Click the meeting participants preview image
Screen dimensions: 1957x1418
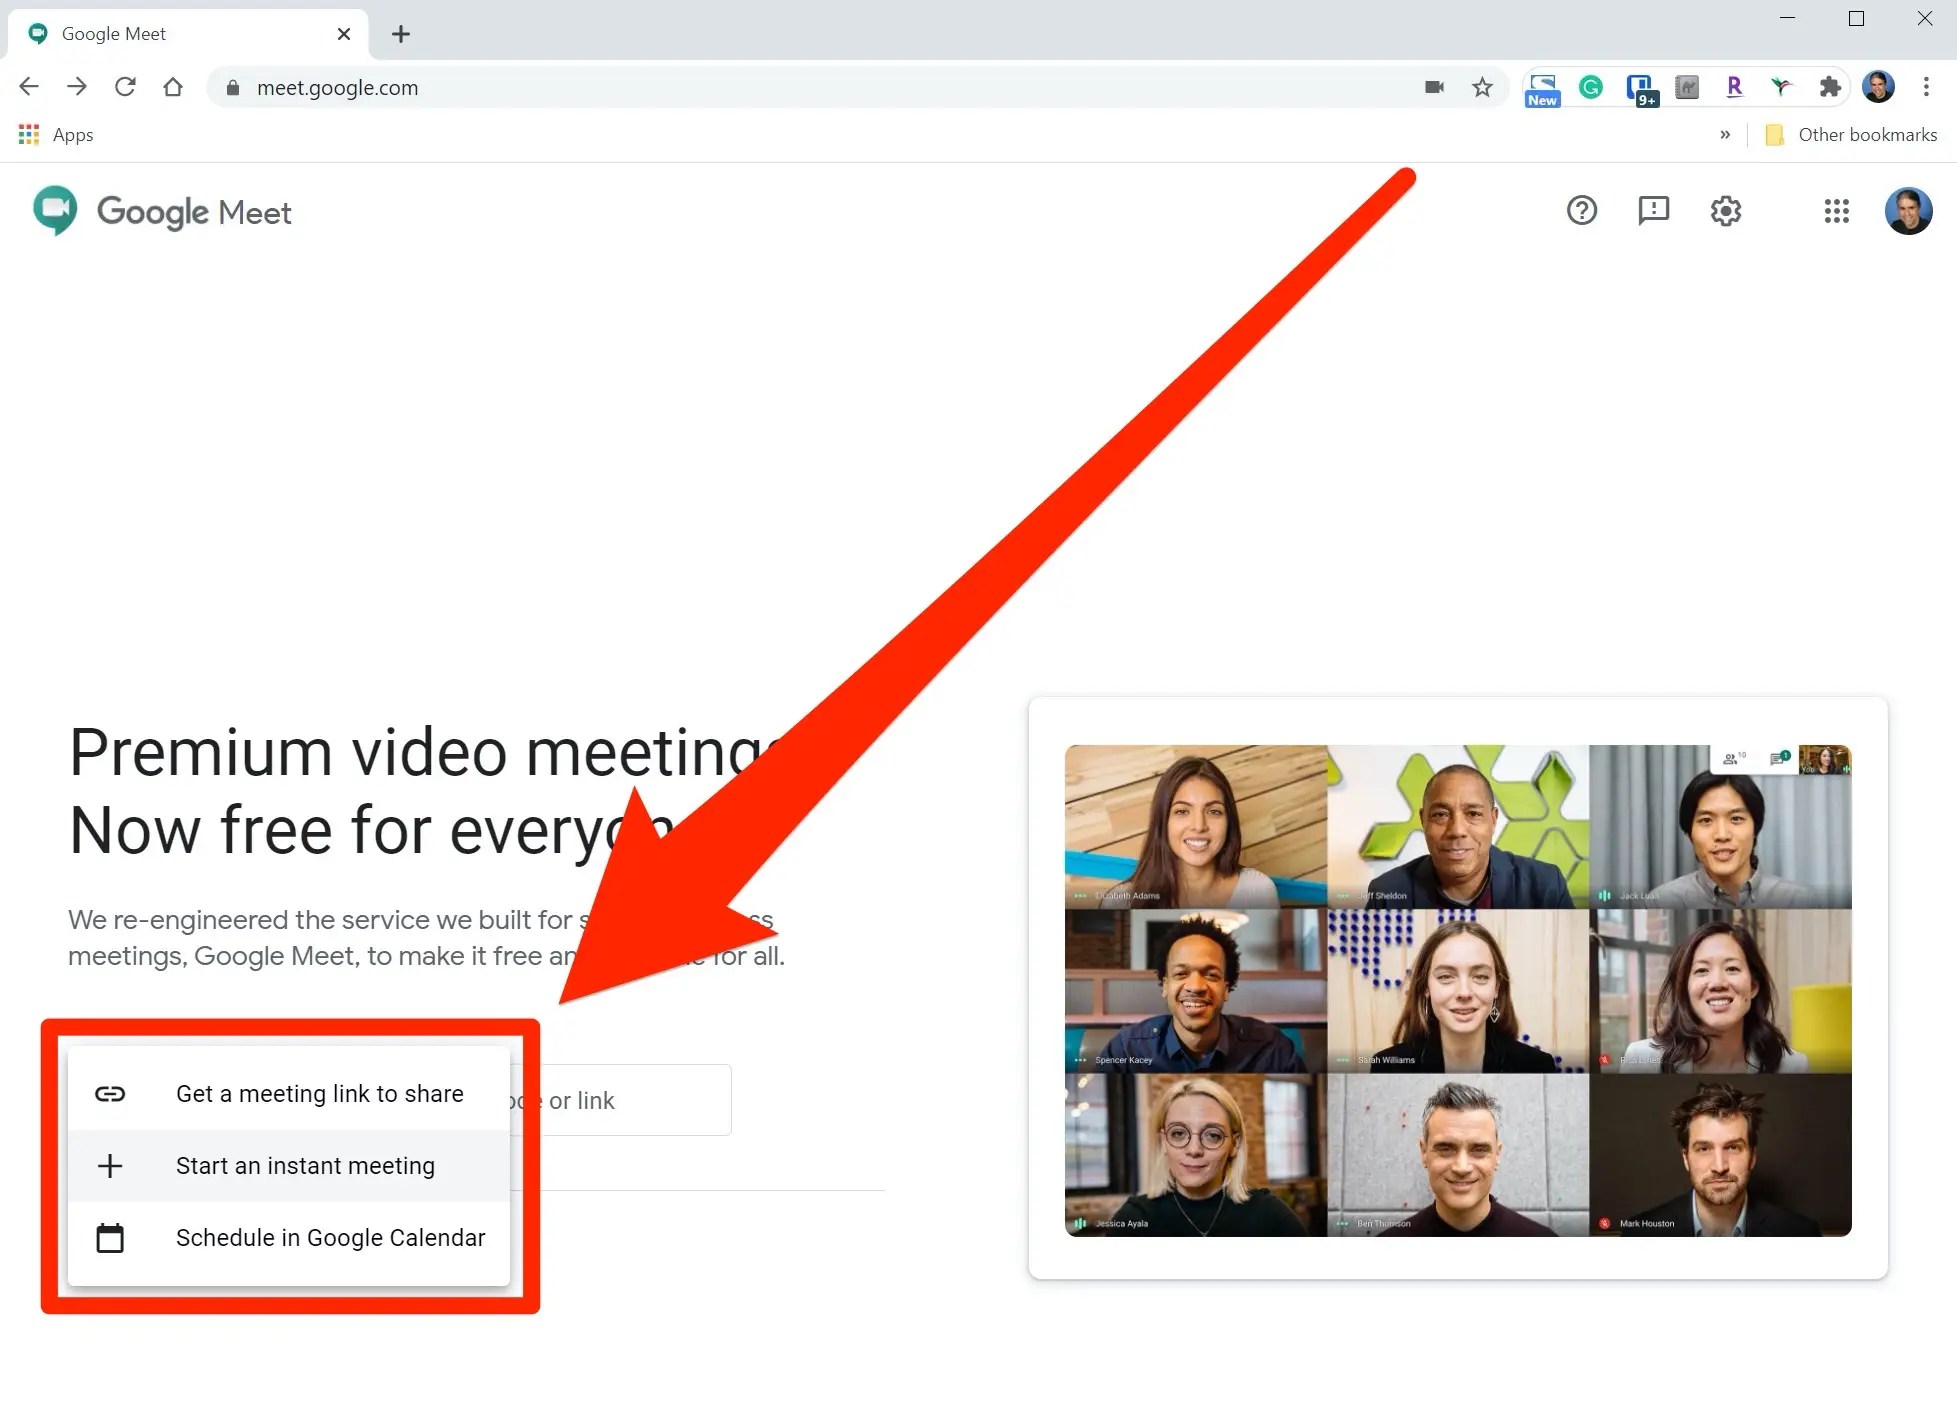coord(1457,989)
